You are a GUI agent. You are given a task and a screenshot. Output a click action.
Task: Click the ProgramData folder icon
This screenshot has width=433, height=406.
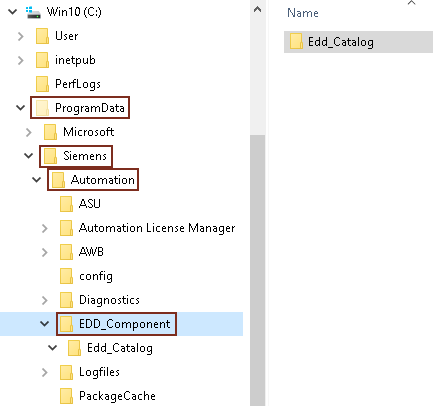tap(42, 108)
